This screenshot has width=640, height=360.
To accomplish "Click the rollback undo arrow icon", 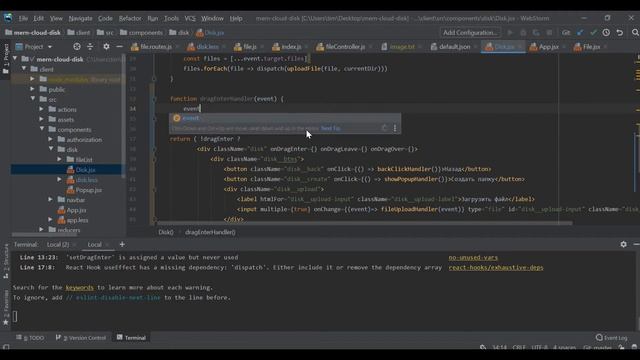I will 620,33.
